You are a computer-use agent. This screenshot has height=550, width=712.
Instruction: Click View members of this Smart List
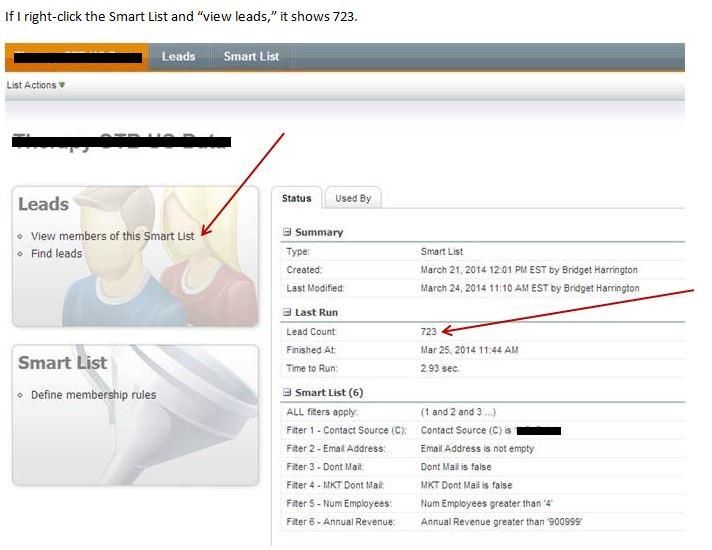[112, 236]
